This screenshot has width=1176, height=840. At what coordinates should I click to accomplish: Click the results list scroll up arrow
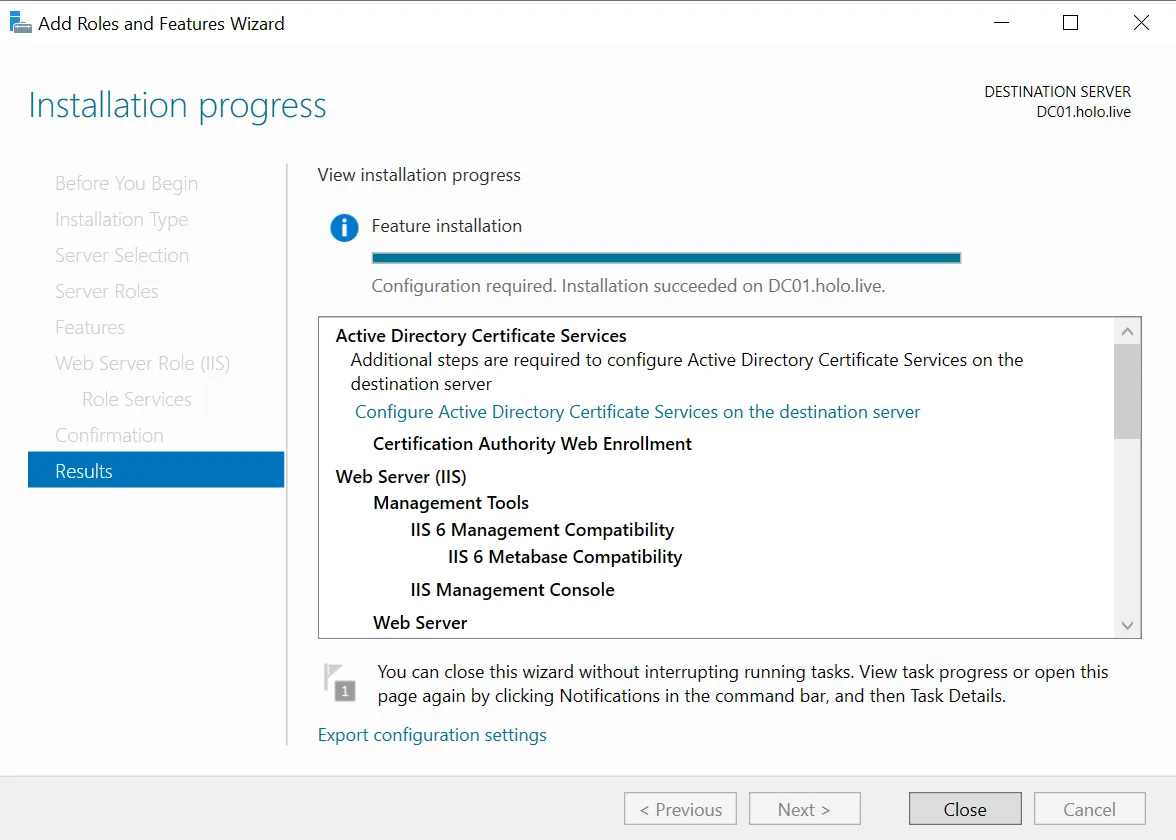point(1127,331)
